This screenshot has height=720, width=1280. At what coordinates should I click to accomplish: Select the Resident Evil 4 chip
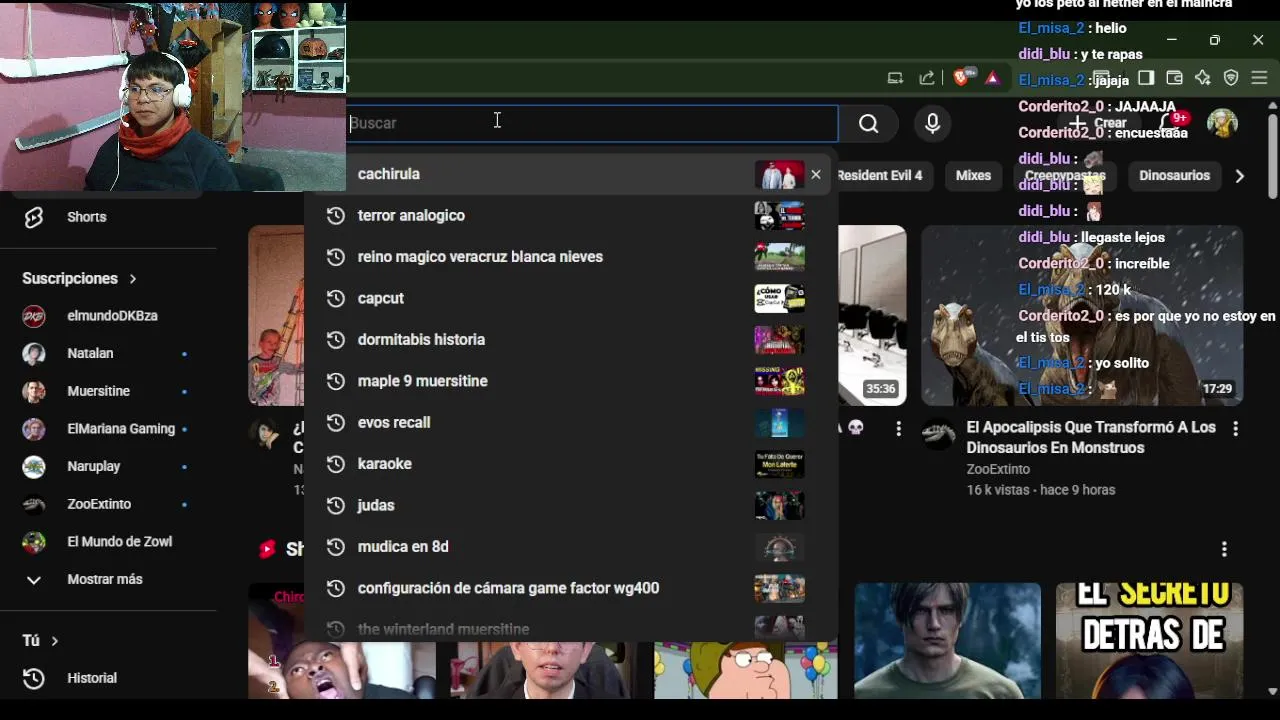point(879,175)
